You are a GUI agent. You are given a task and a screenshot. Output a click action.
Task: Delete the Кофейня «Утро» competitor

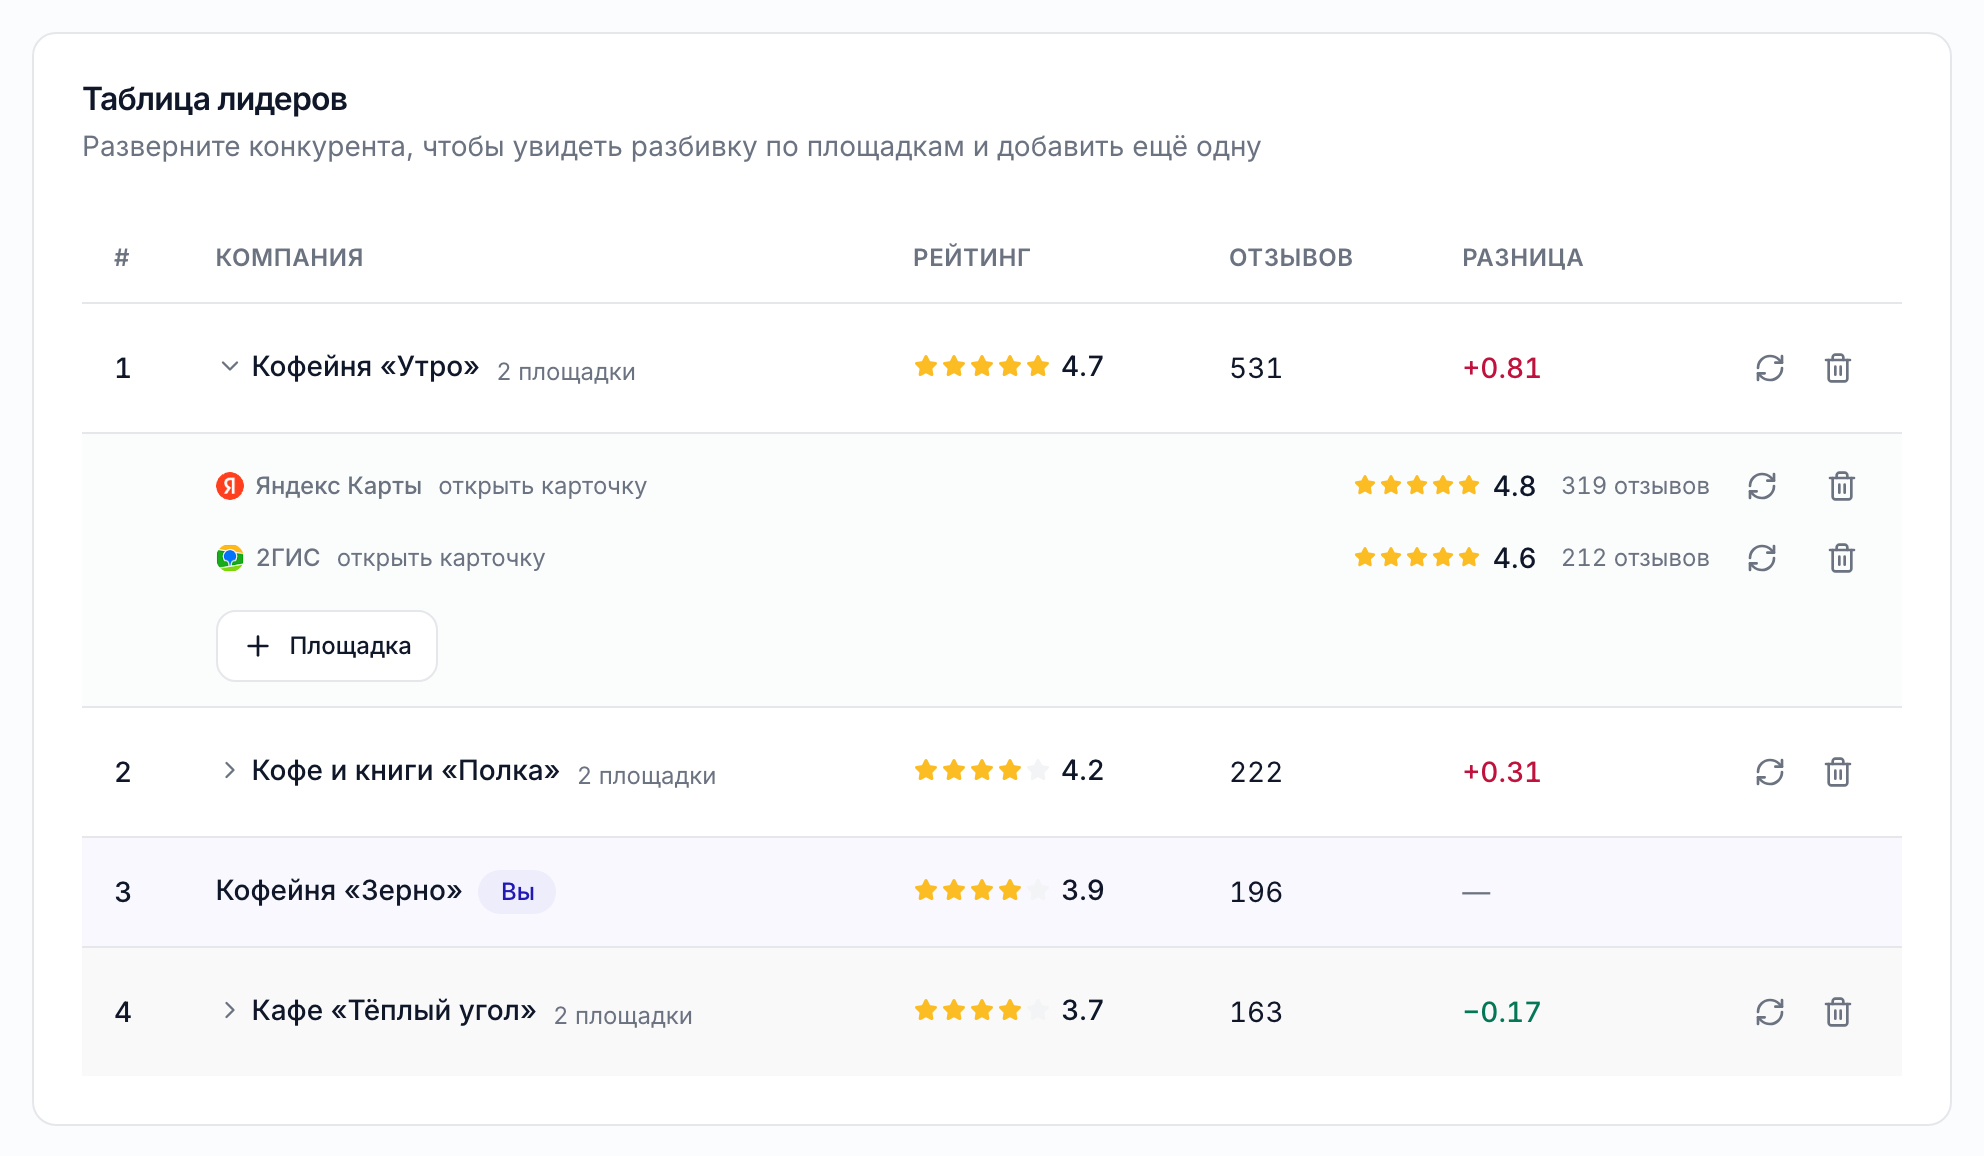(x=1838, y=368)
